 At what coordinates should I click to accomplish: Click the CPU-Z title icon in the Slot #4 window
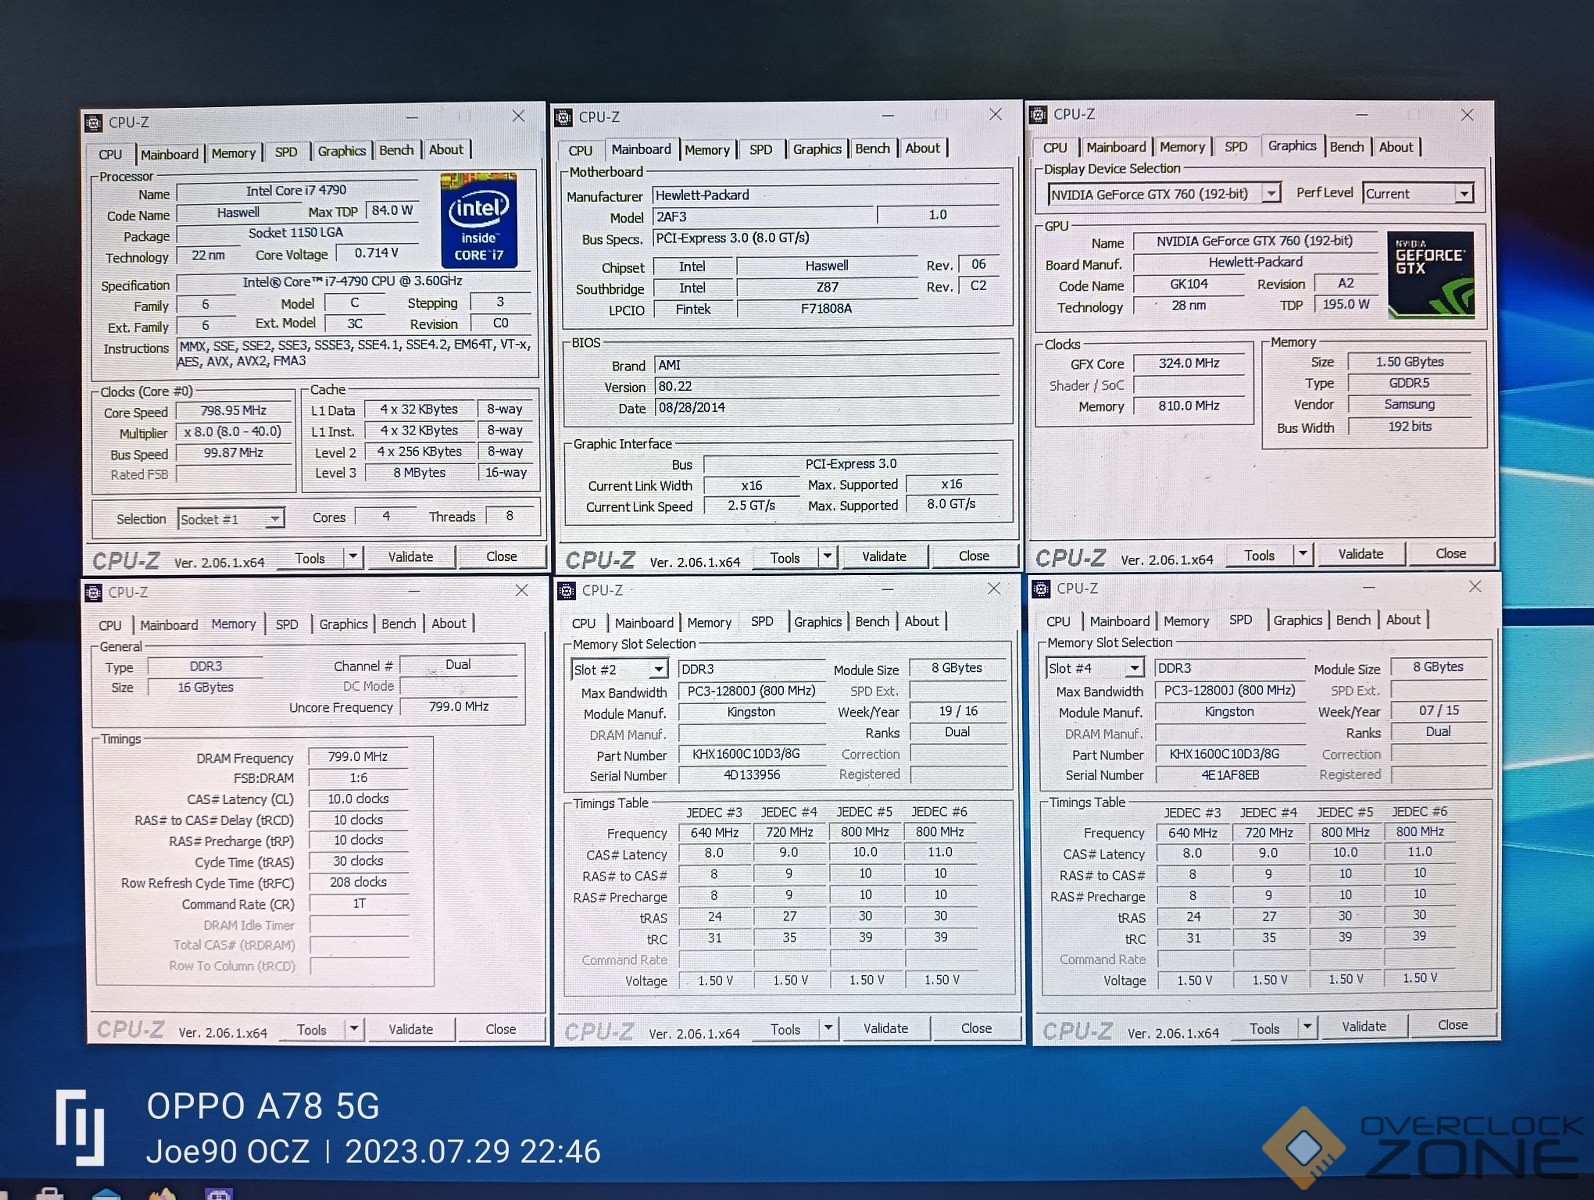tap(1042, 589)
